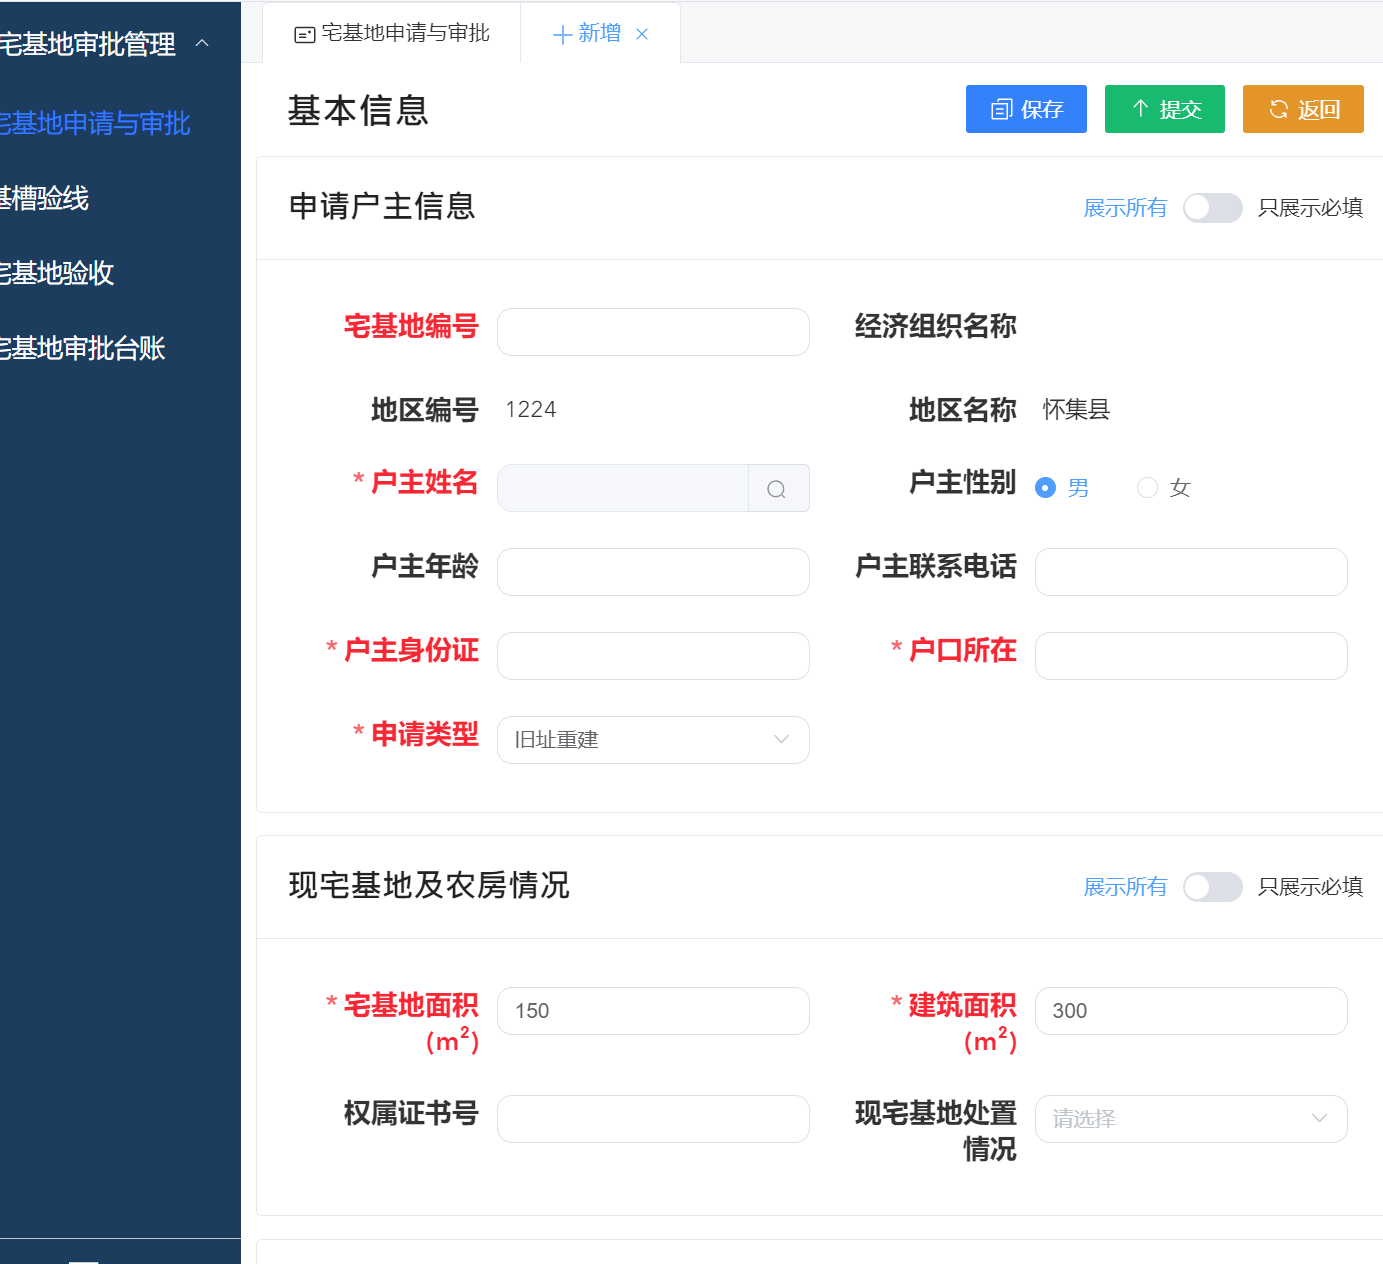
Task: Focus the 户主年龄 input field
Action: point(653,572)
